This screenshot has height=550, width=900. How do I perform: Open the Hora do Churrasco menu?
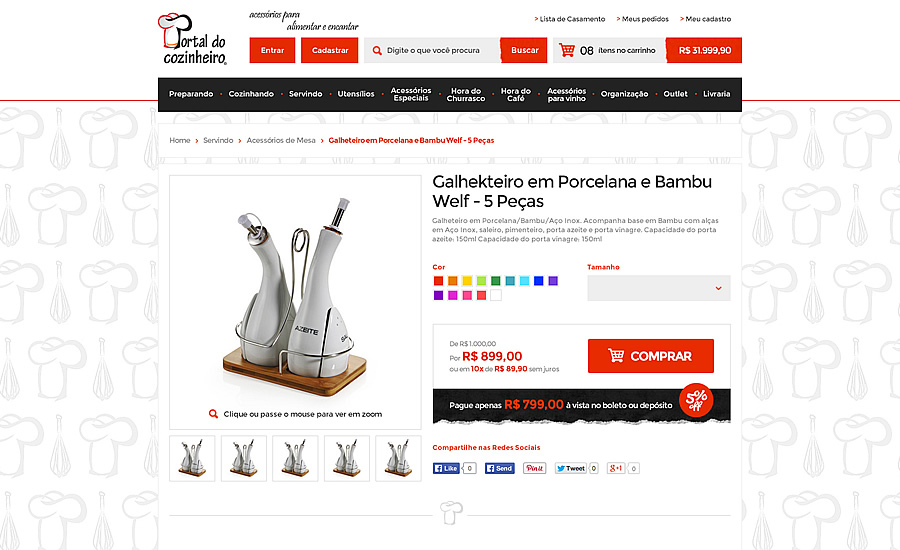click(x=465, y=95)
